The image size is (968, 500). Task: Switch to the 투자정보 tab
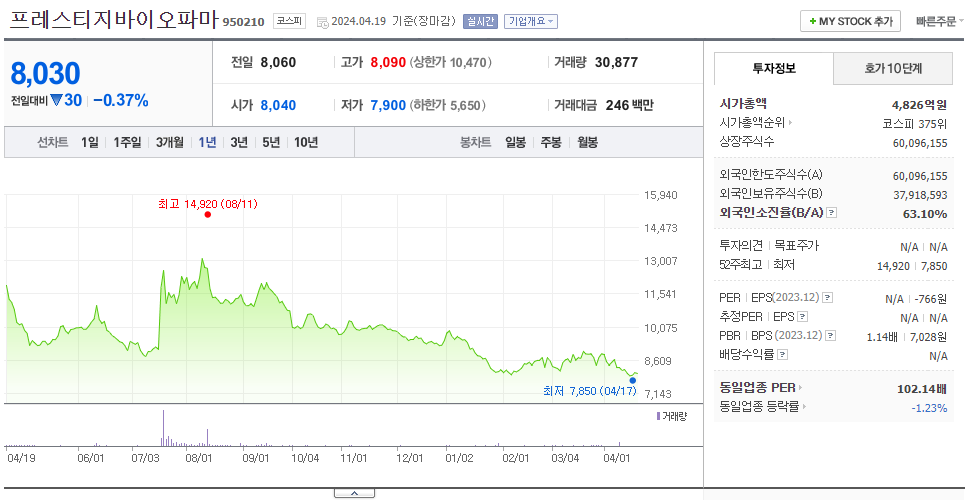(x=774, y=69)
